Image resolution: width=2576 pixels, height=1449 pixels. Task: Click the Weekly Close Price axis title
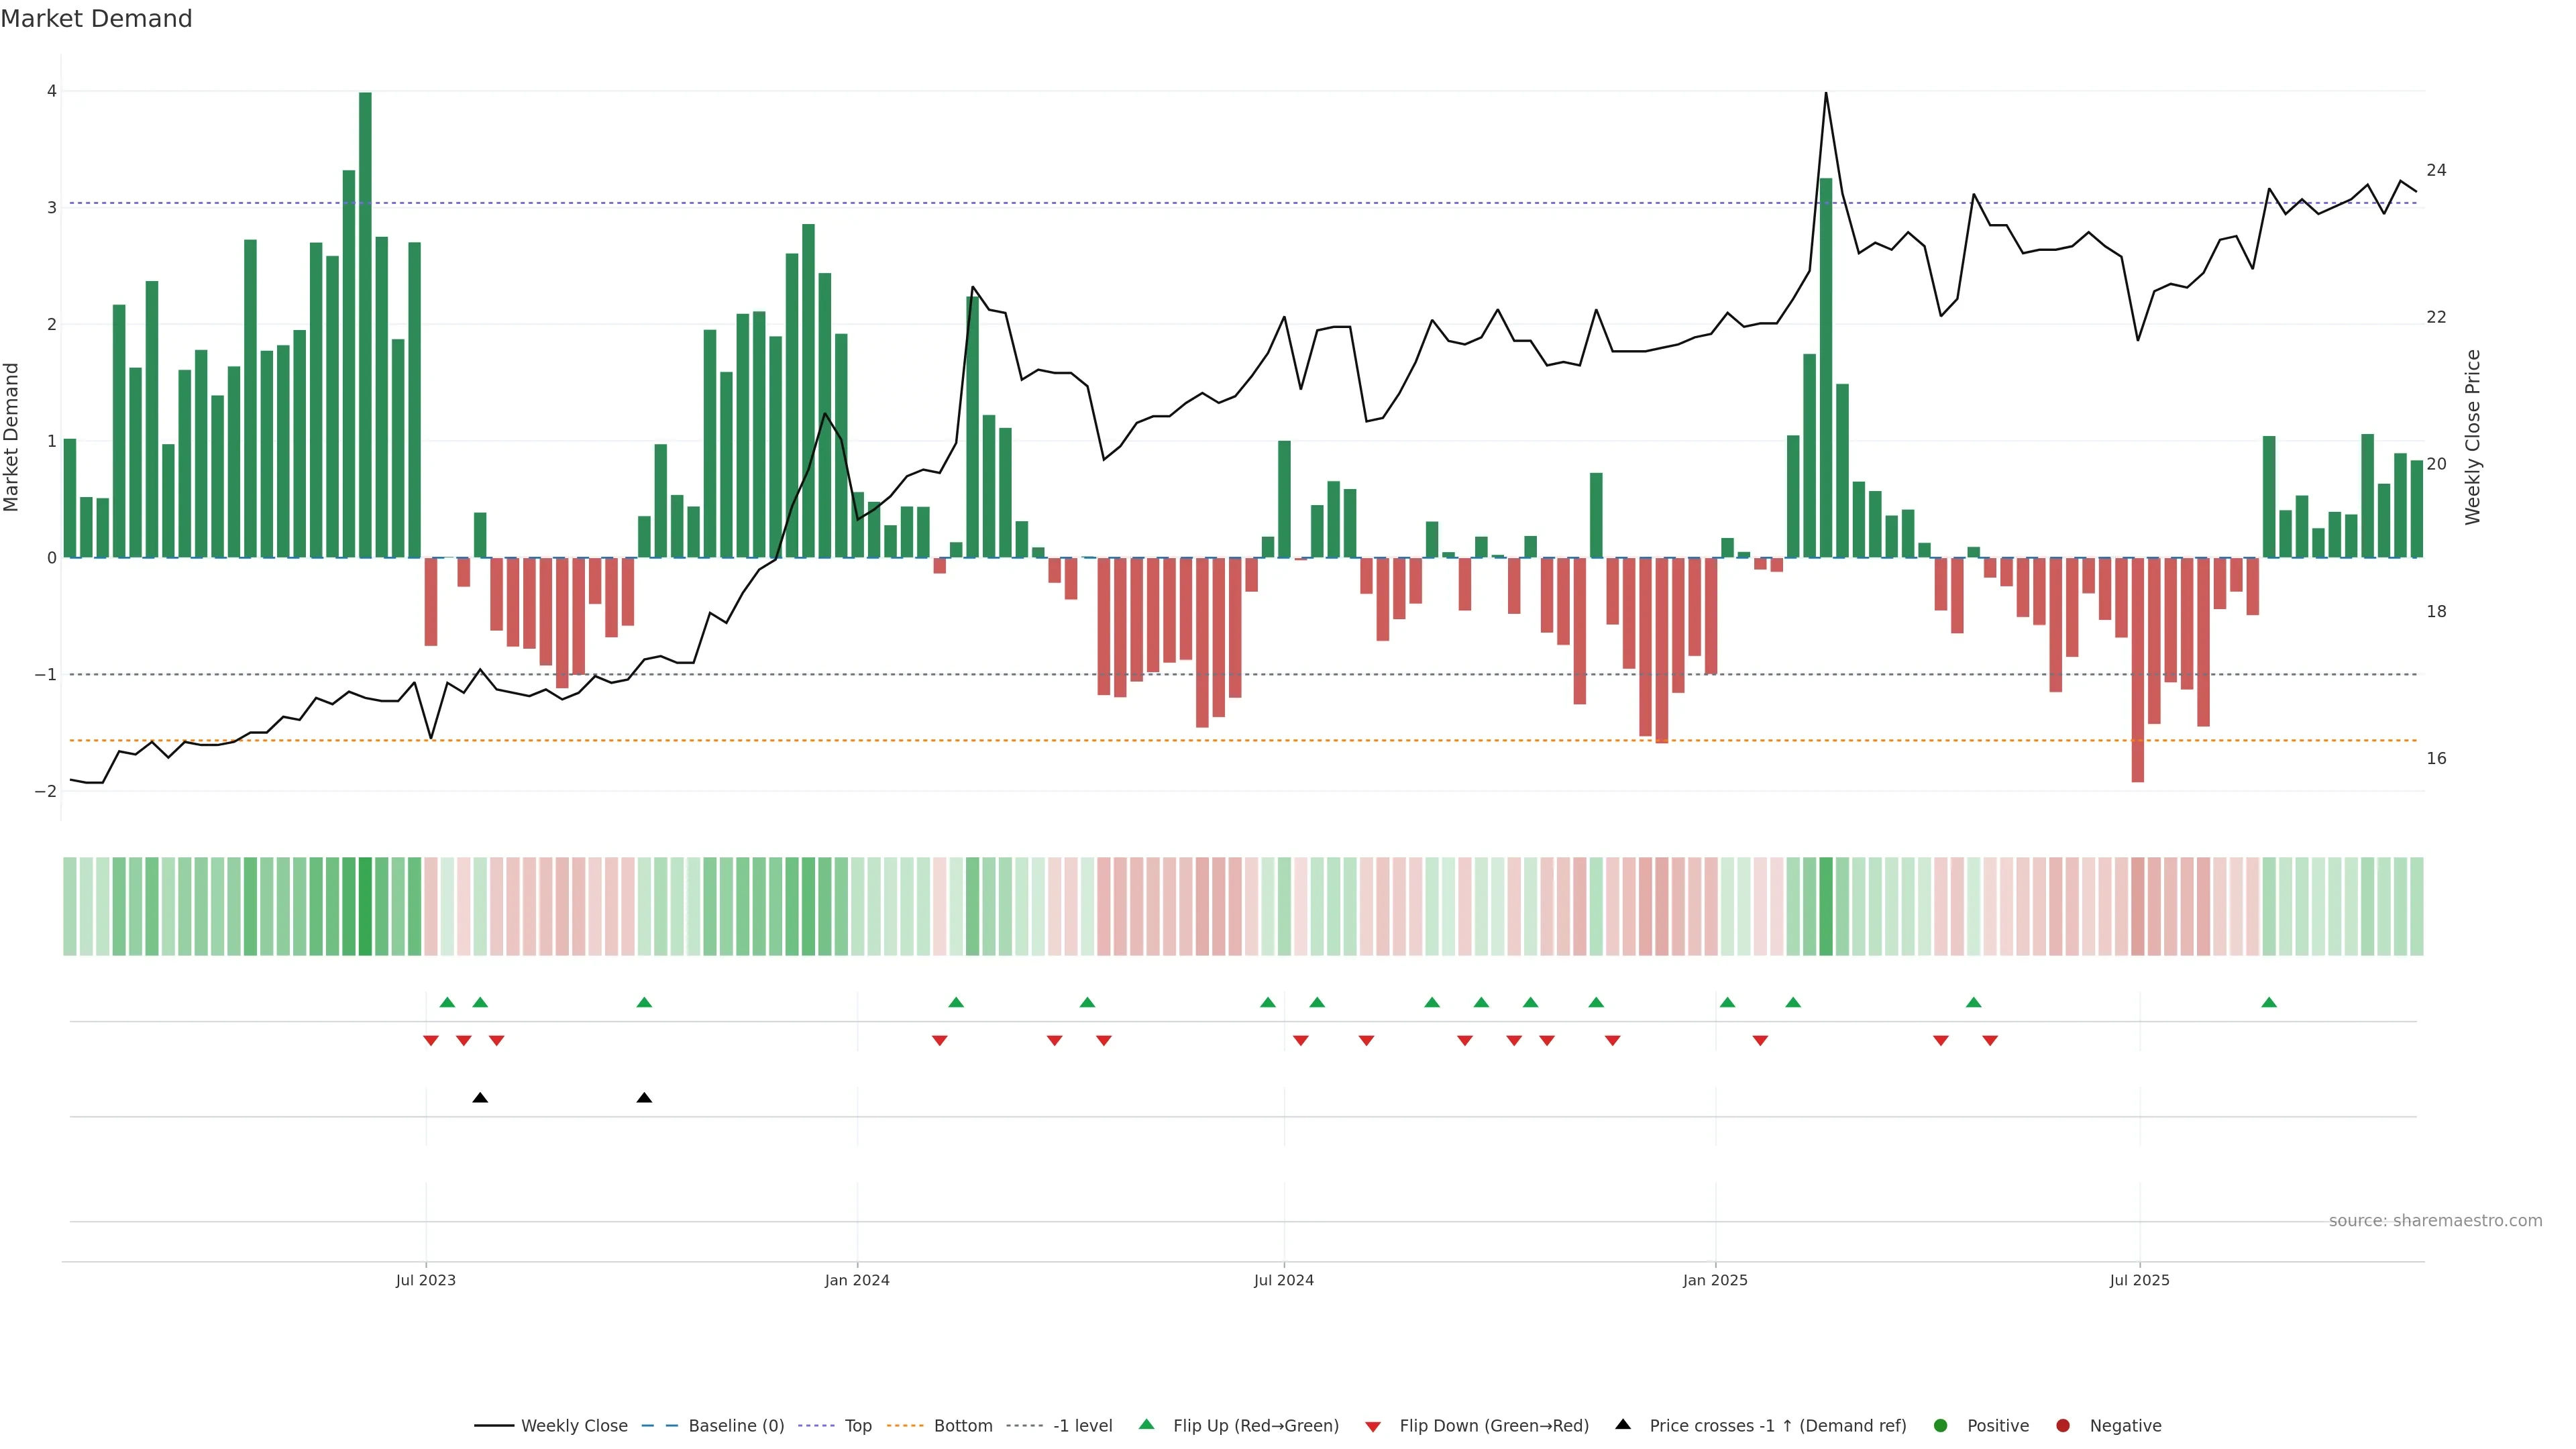click(x=2473, y=437)
